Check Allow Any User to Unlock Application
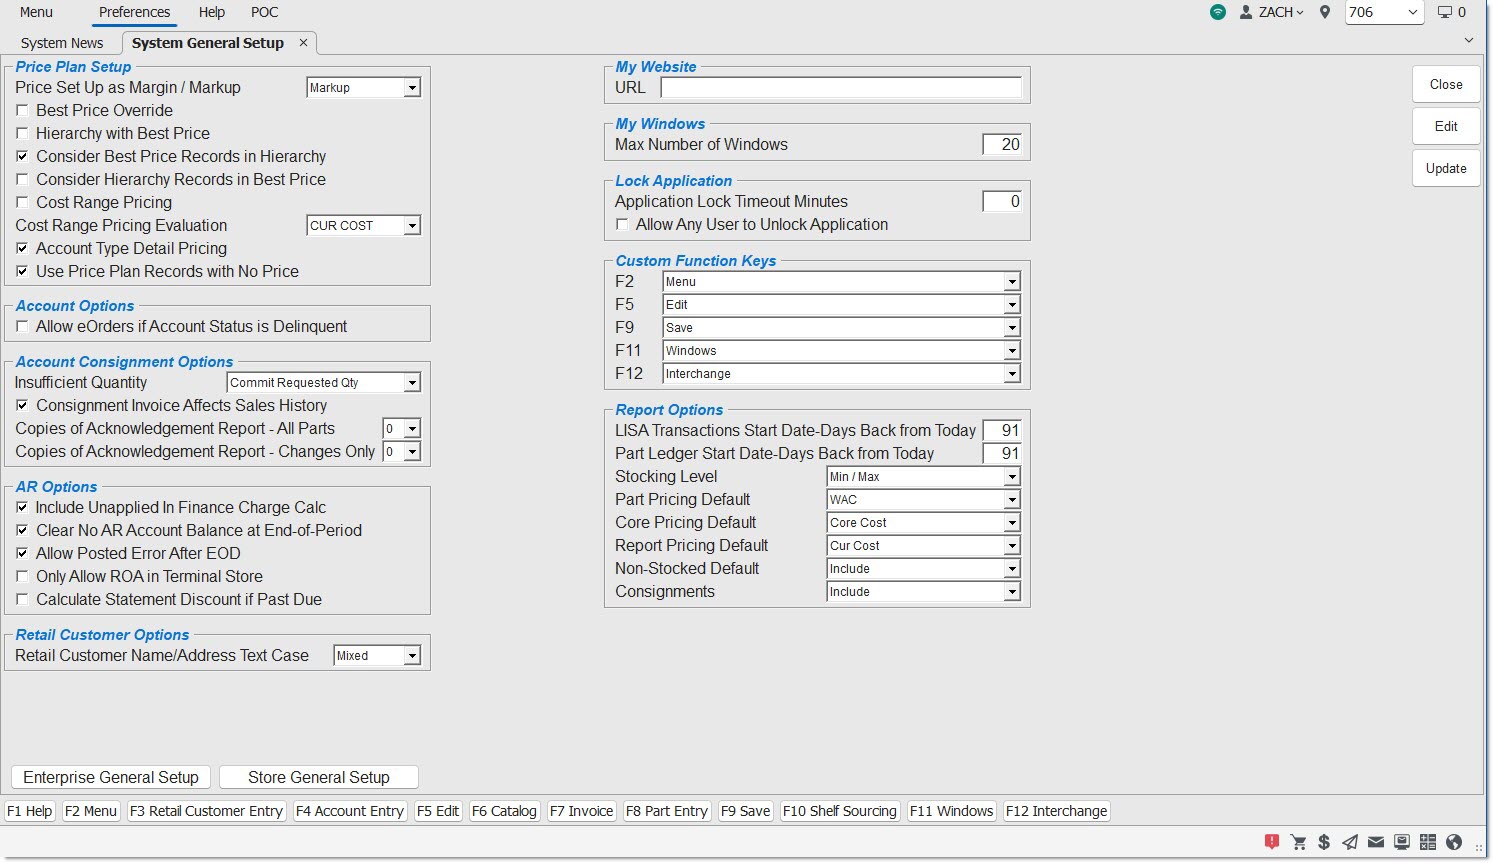 622,225
